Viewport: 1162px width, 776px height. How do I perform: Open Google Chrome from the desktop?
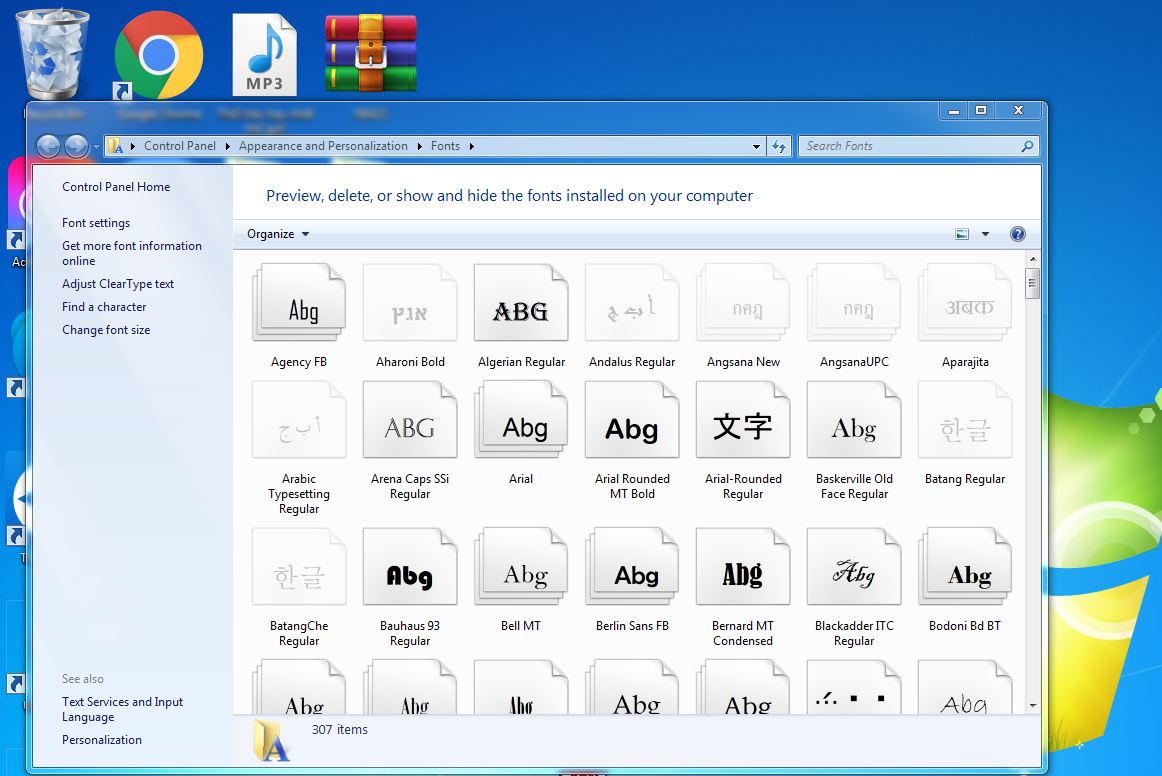click(158, 56)
